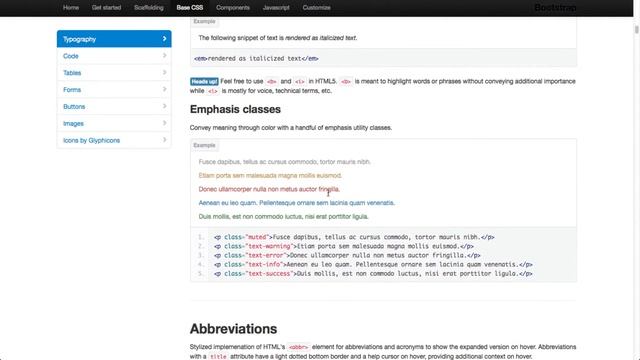Click muted text 'Fusce dapibus, tellus ac cursus'

tap(284, 162)
